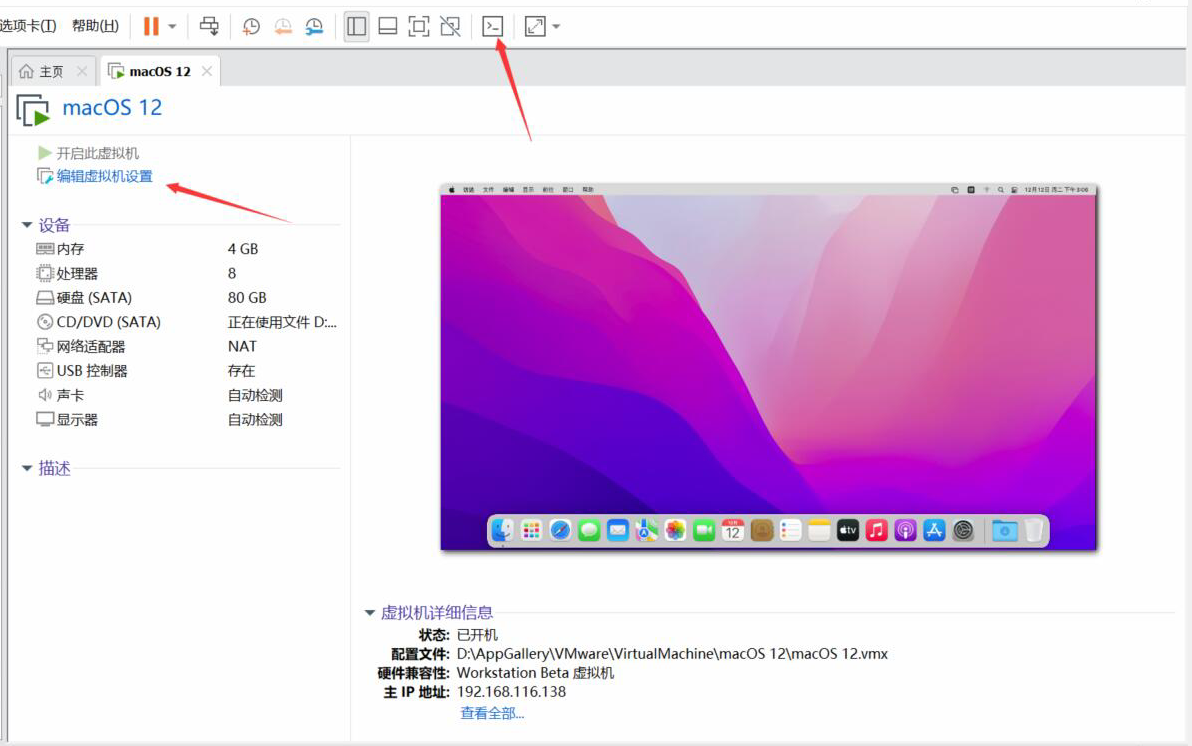Open Music in the guest dock

(x=877, y=531)
